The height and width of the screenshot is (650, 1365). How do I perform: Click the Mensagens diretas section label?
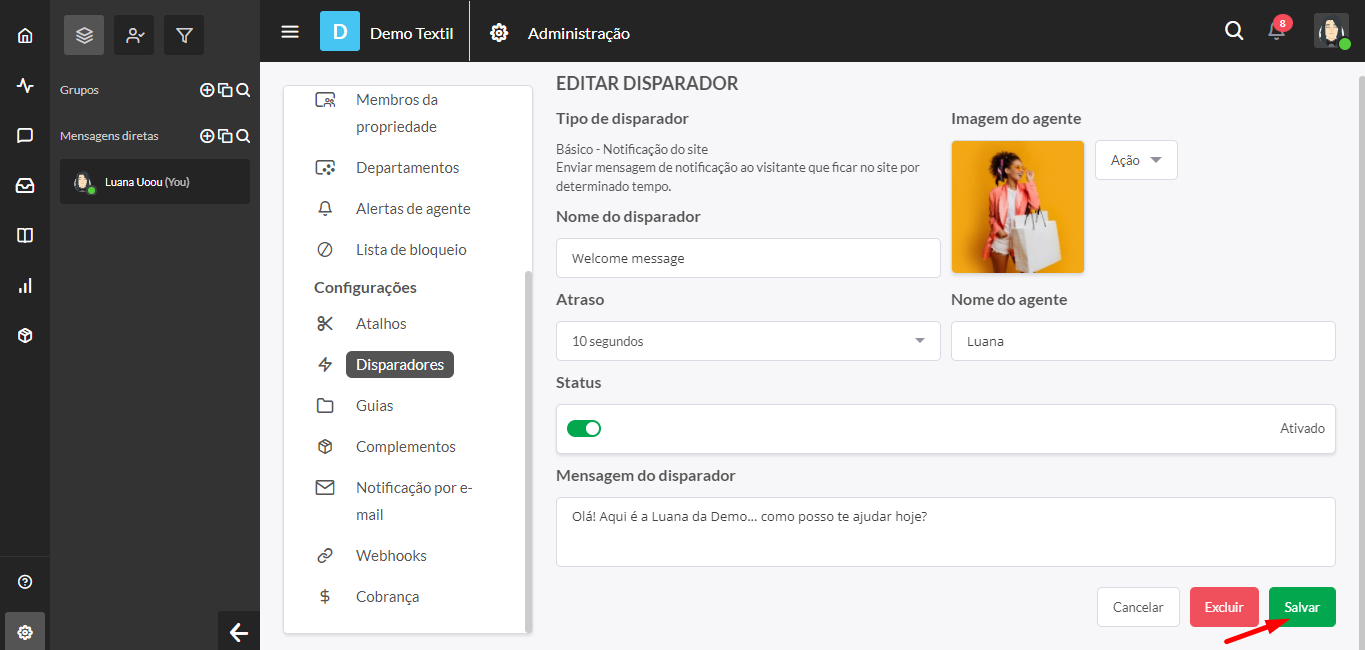109,136
